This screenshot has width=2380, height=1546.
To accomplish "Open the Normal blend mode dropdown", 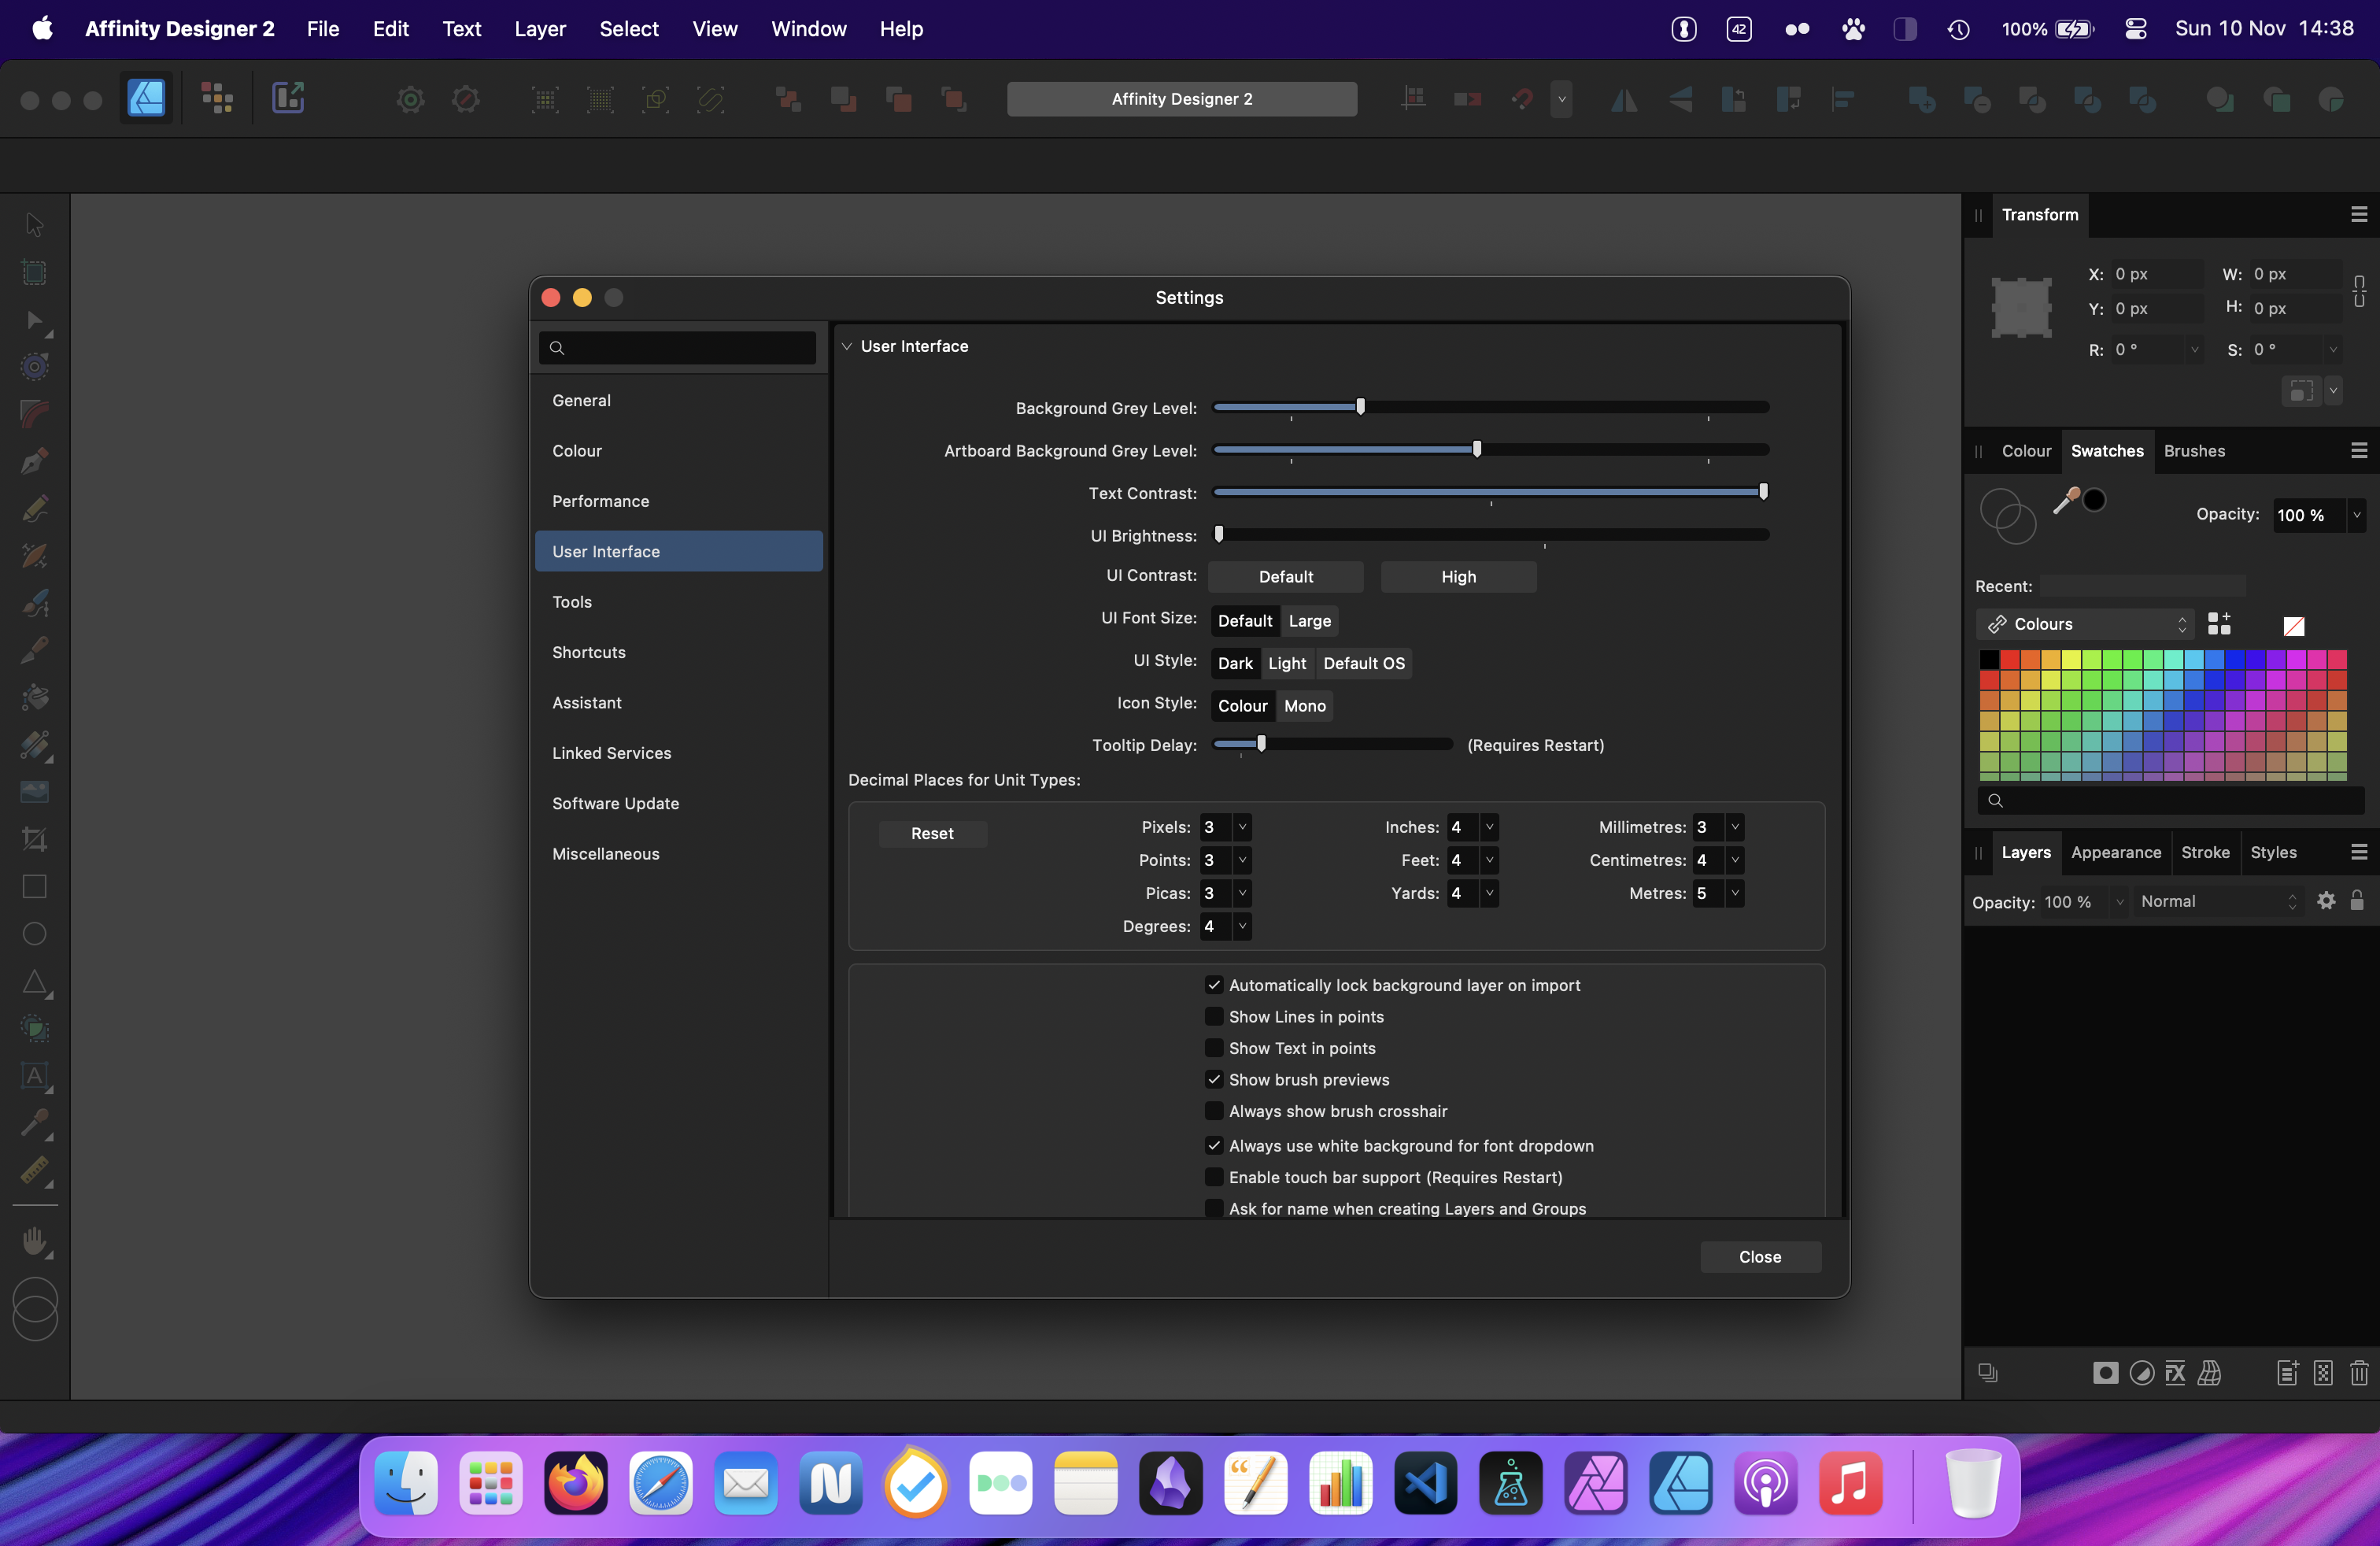I will point(2218,901).
